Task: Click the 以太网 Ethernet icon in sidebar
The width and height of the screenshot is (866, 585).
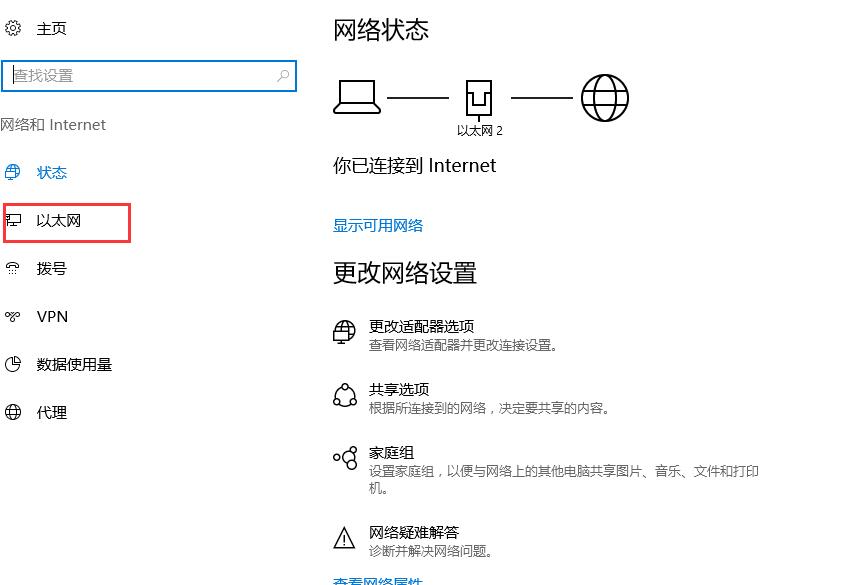Action: [x=13, y=220]
